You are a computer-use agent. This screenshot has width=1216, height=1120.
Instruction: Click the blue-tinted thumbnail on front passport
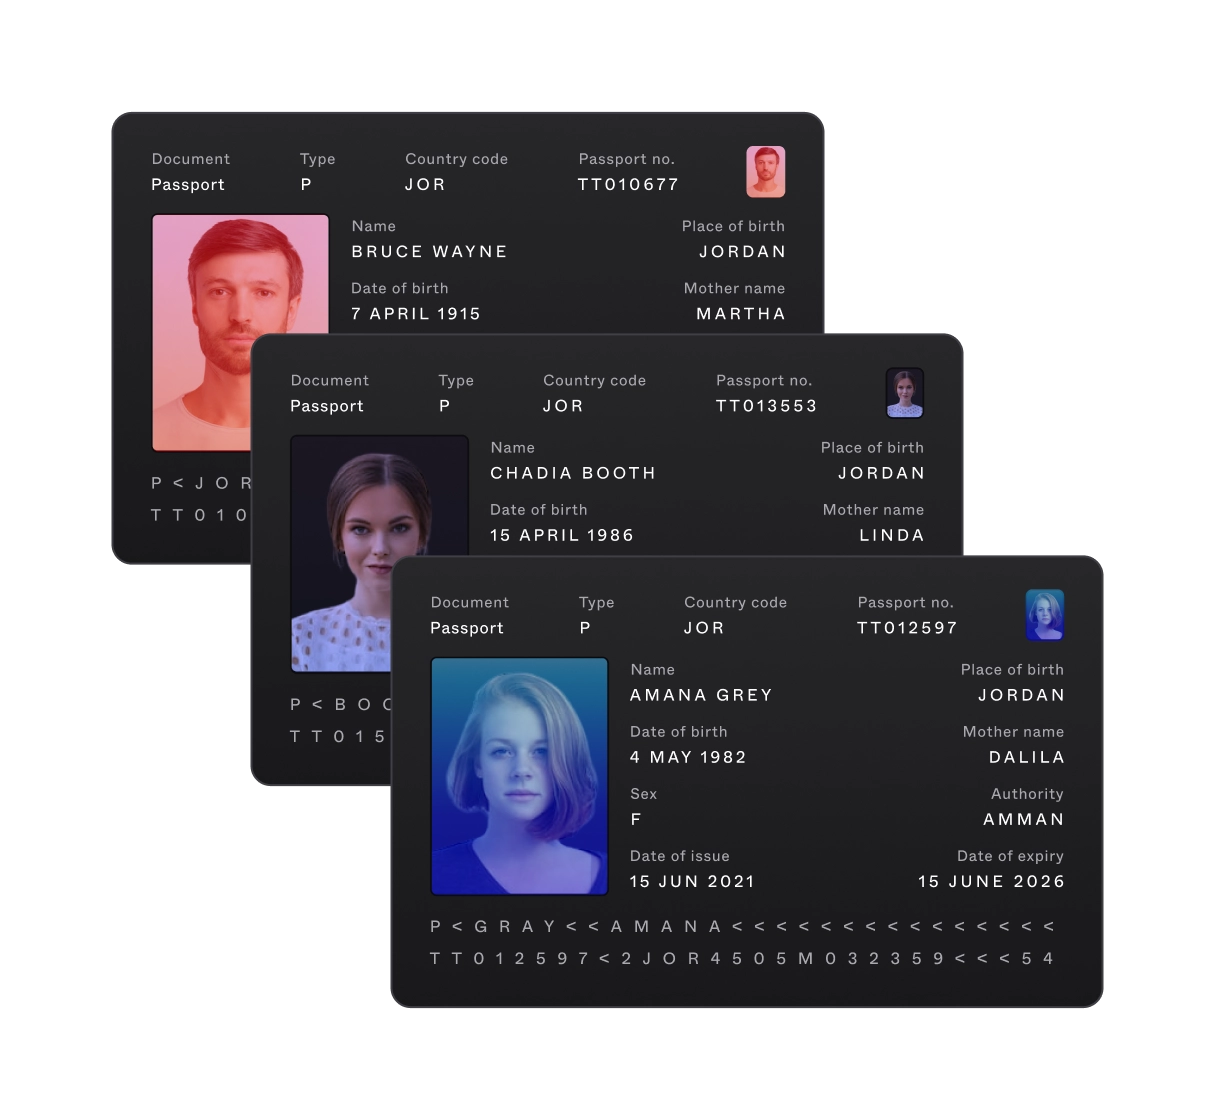[x=1045, y=616]
